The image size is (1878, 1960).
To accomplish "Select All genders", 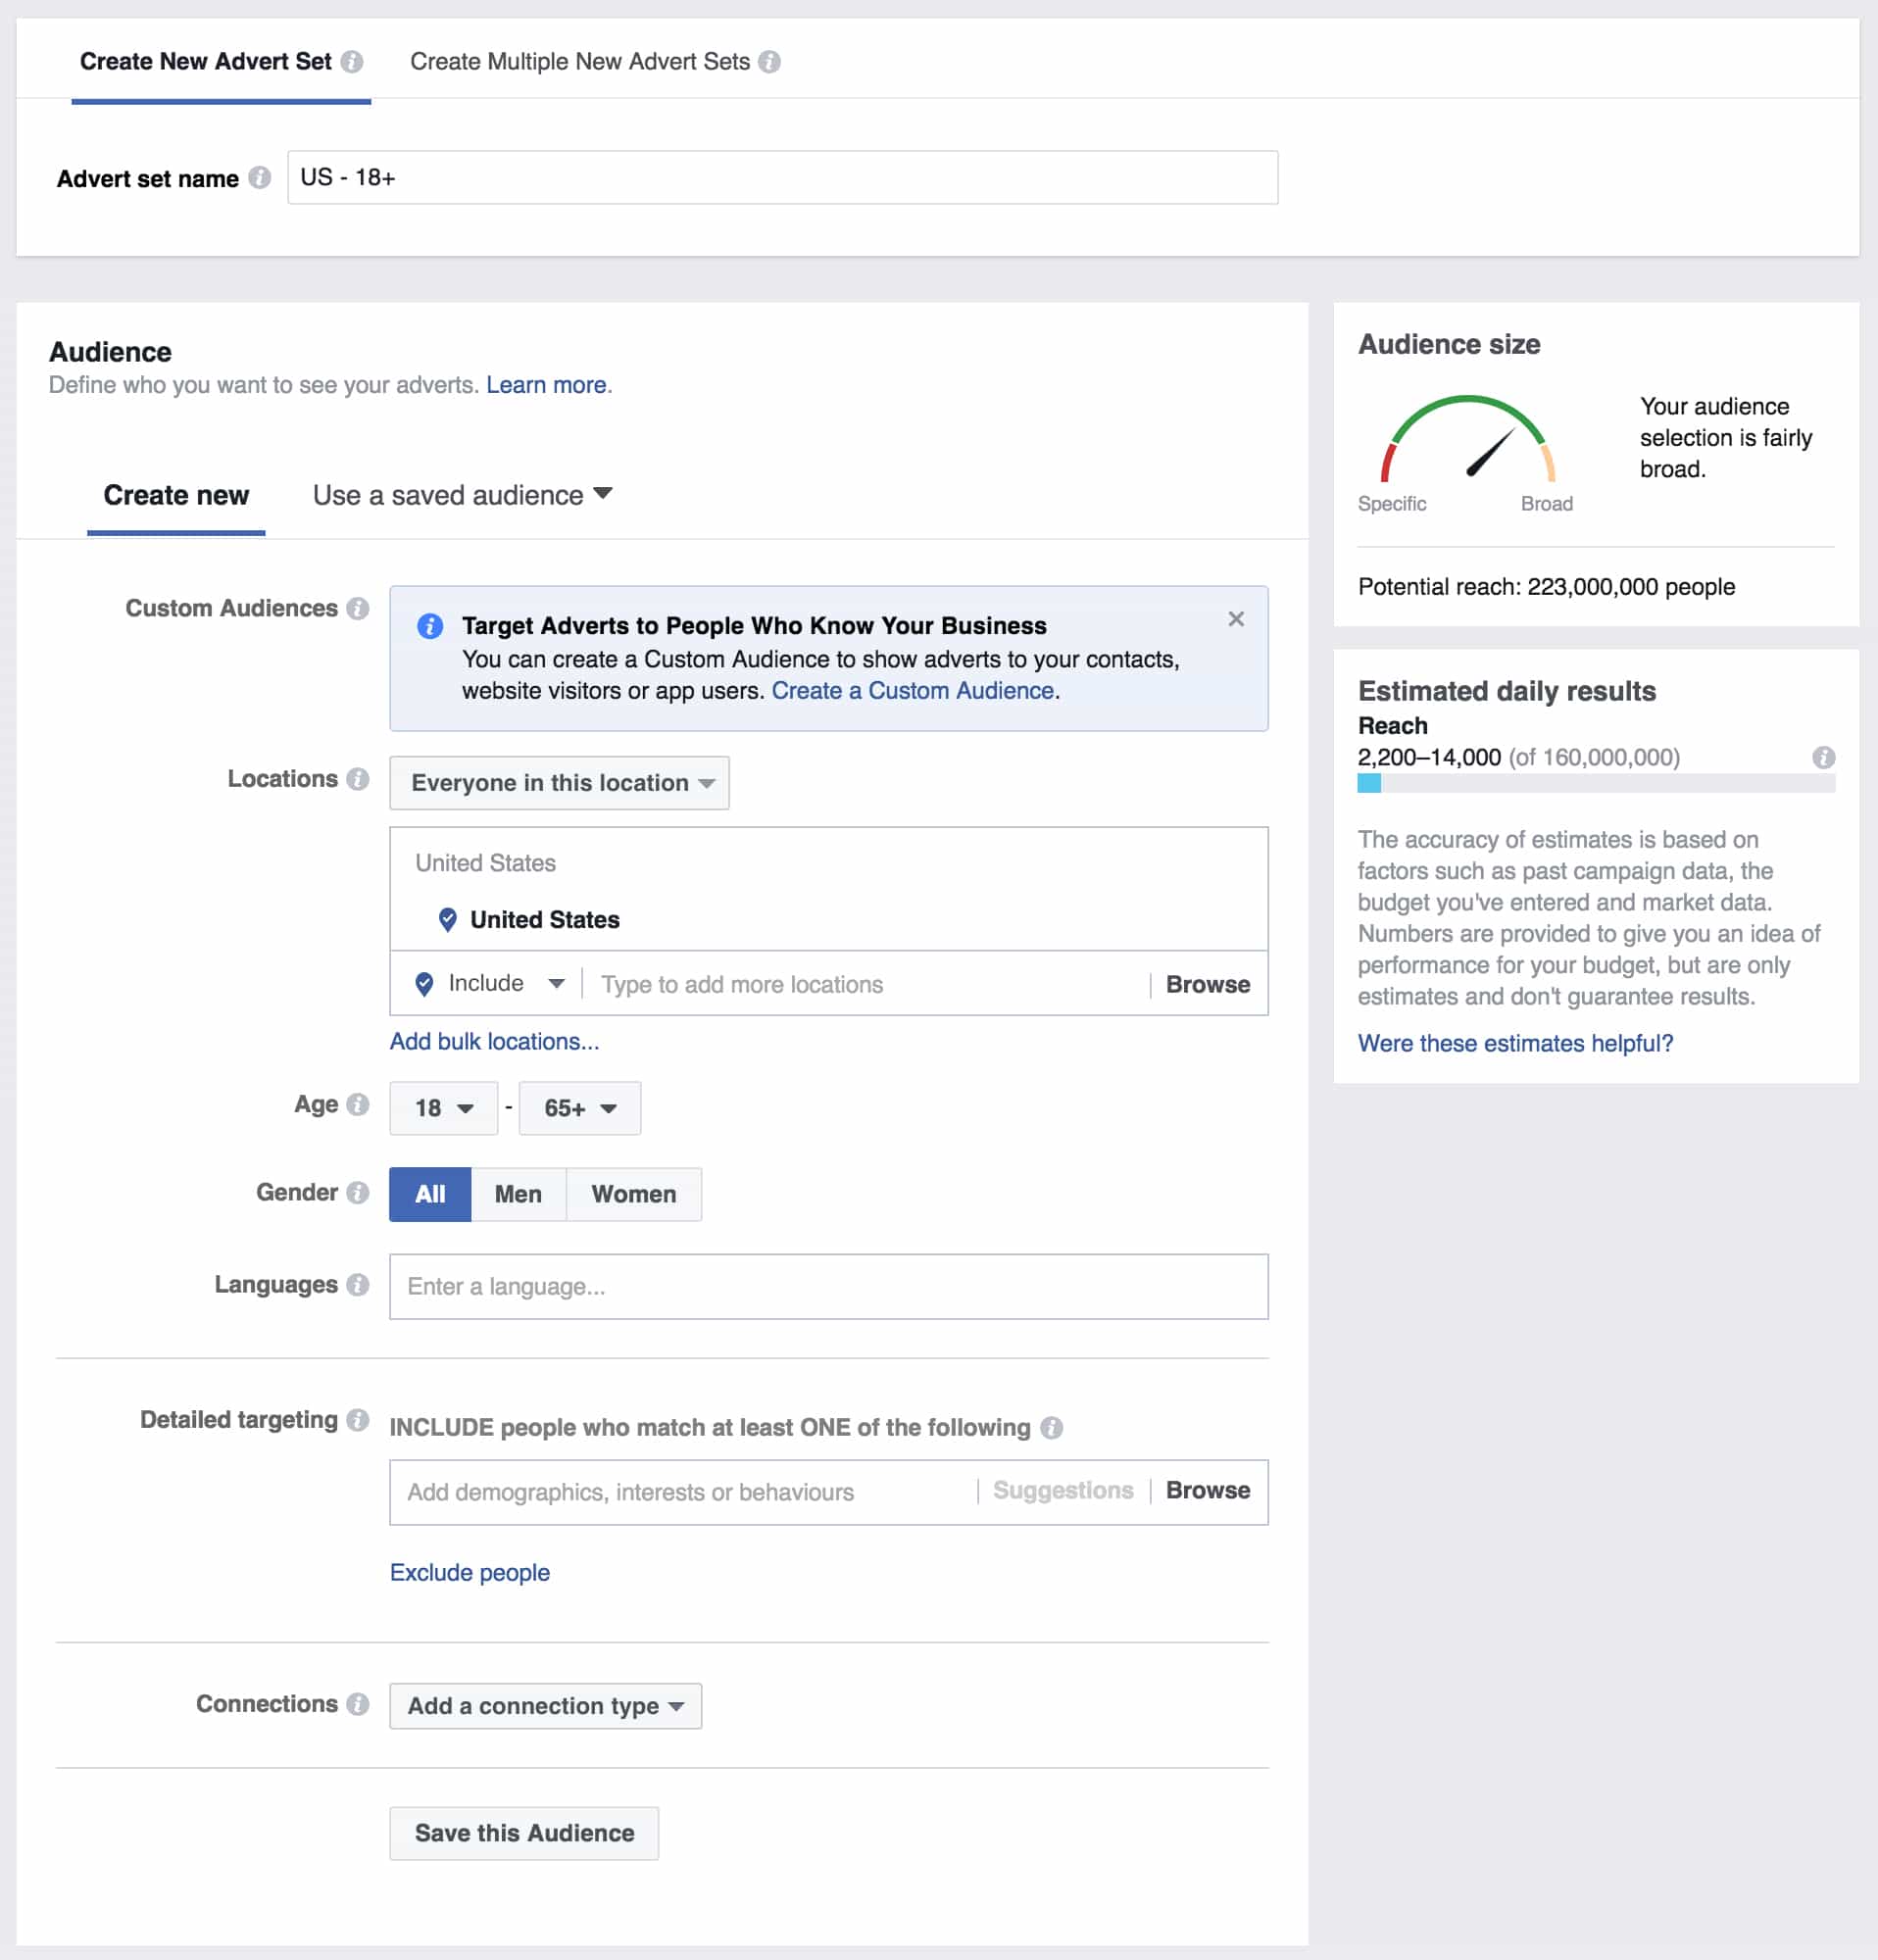I will pyautogui.click(x=430, y=1194).
